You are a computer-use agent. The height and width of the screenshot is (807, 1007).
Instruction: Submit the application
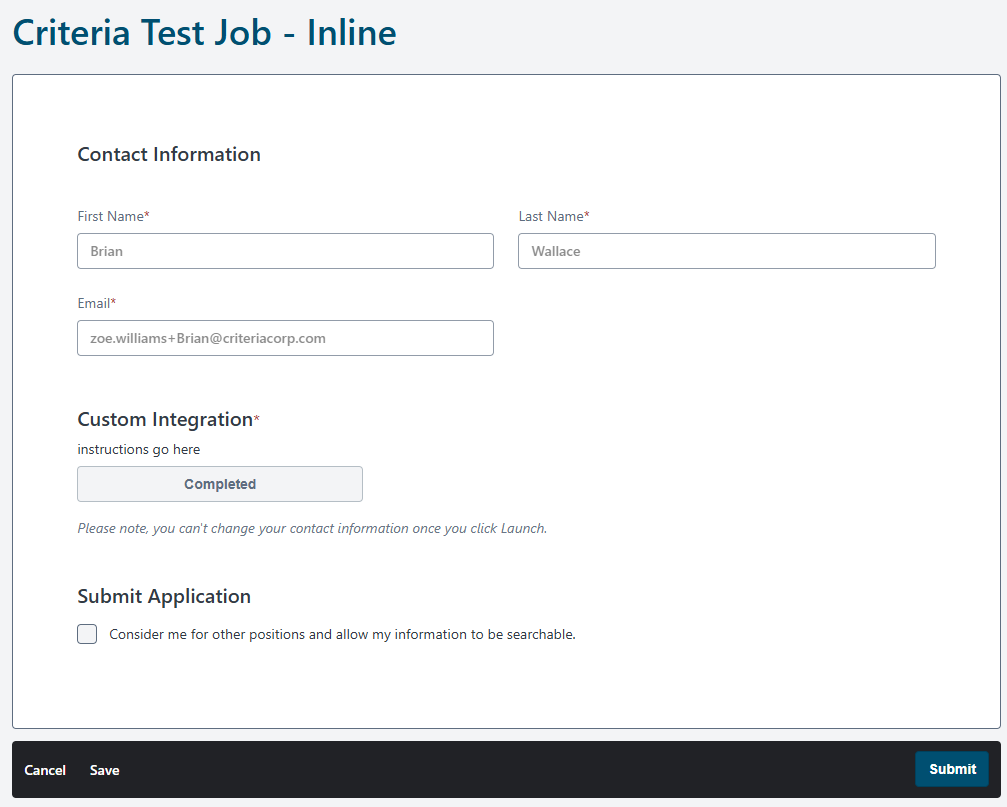(x=952, y=769)
